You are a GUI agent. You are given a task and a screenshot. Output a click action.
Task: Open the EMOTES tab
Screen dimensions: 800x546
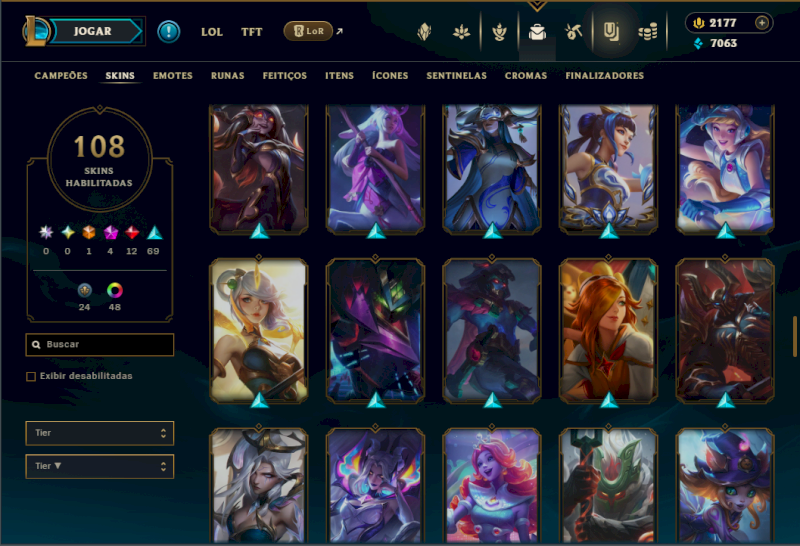(x=172, y=76)
